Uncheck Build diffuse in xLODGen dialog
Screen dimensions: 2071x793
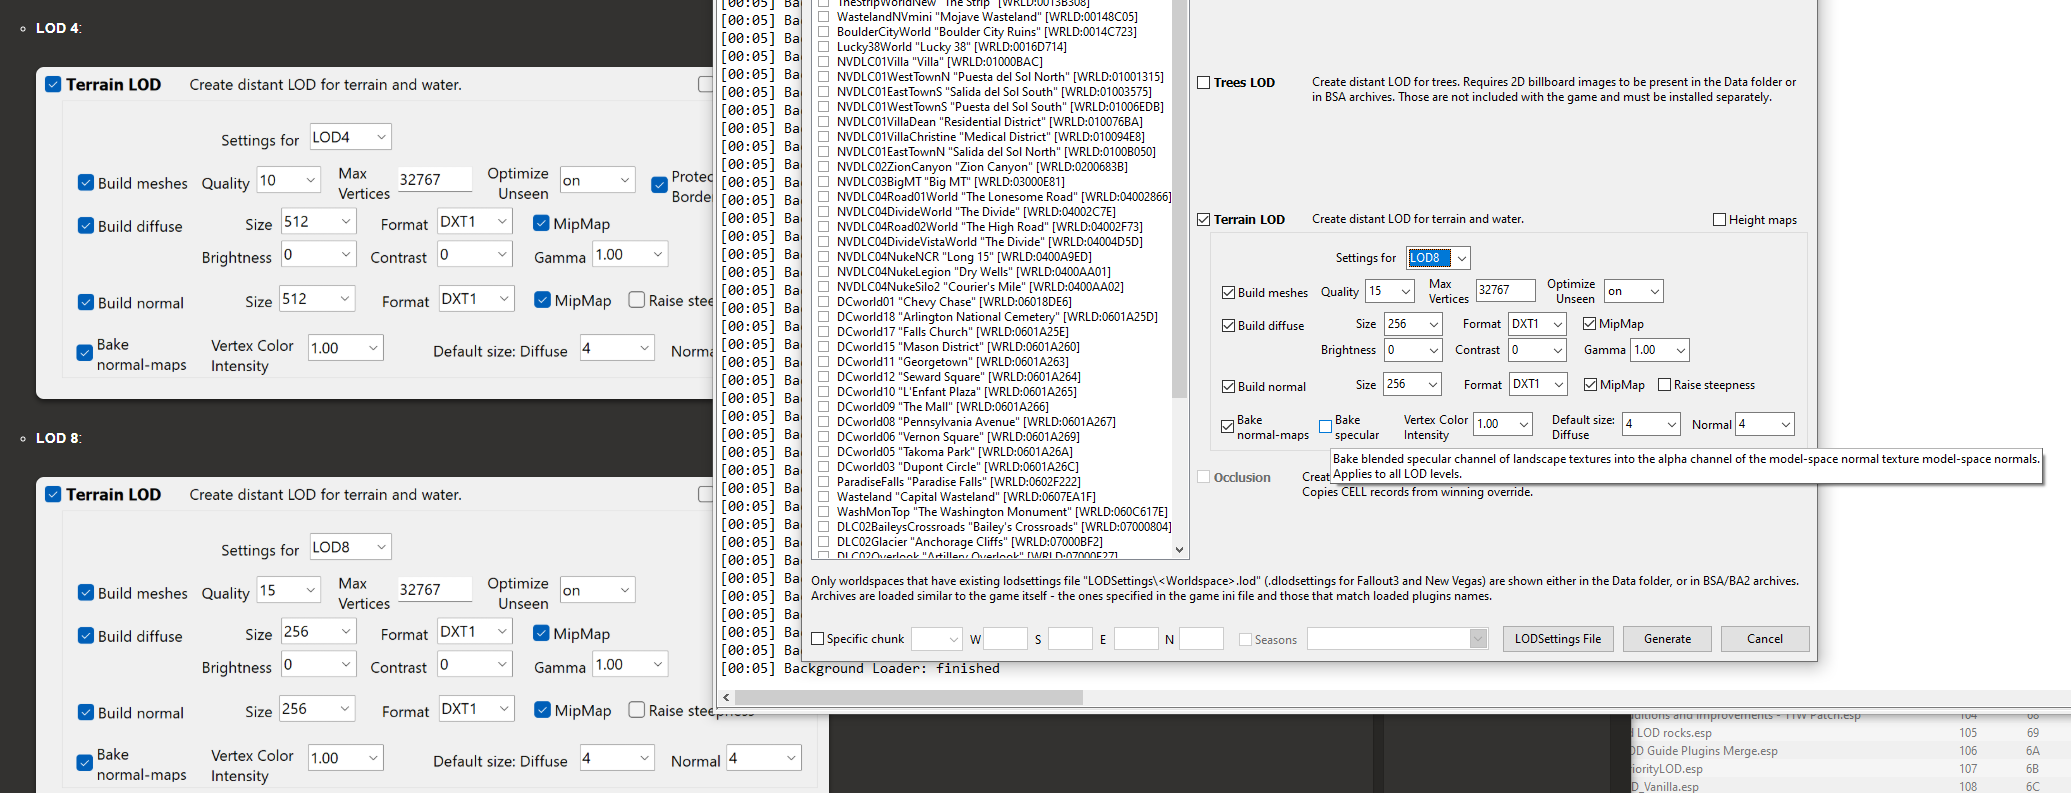[x=1228, y=326]
